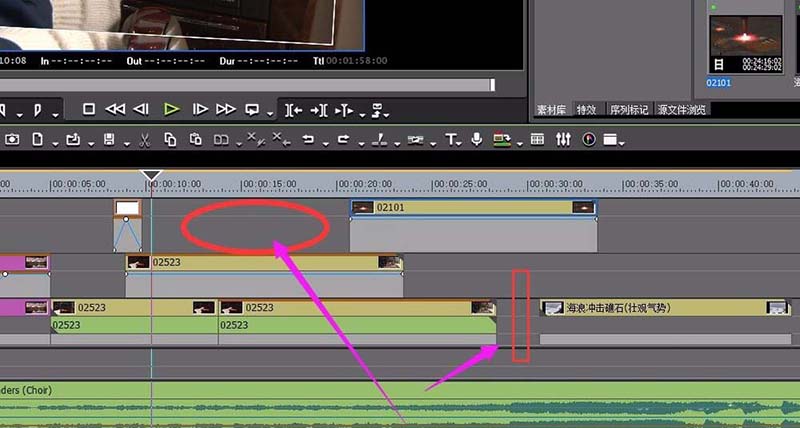800x428 pixels.
Task: Switch to the 序列标记 tab
Action: [629, 110]
